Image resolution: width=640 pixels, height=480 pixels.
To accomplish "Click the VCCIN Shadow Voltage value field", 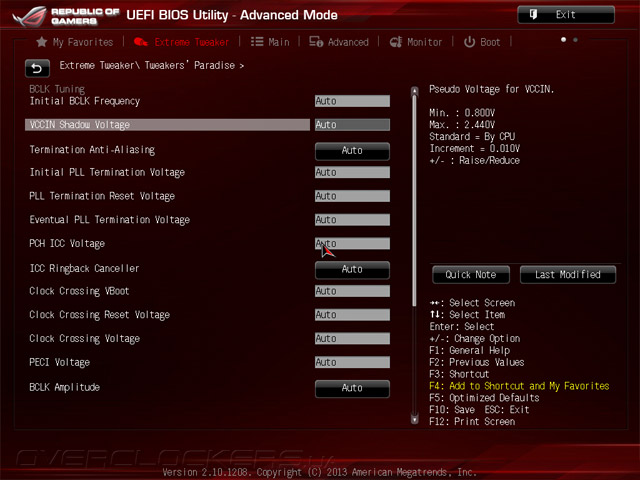I will (352, 124).
